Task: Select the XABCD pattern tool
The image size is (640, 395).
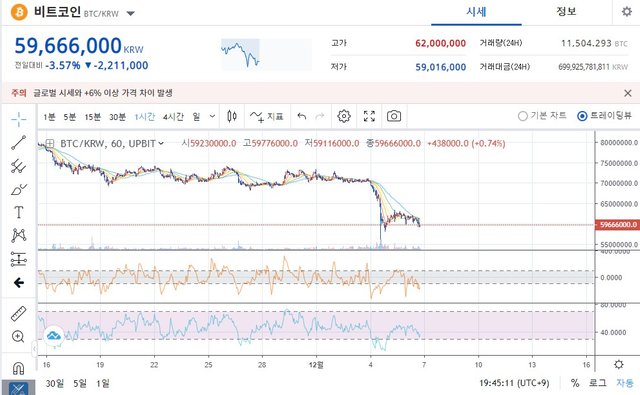Action: (x=19, y=235)
